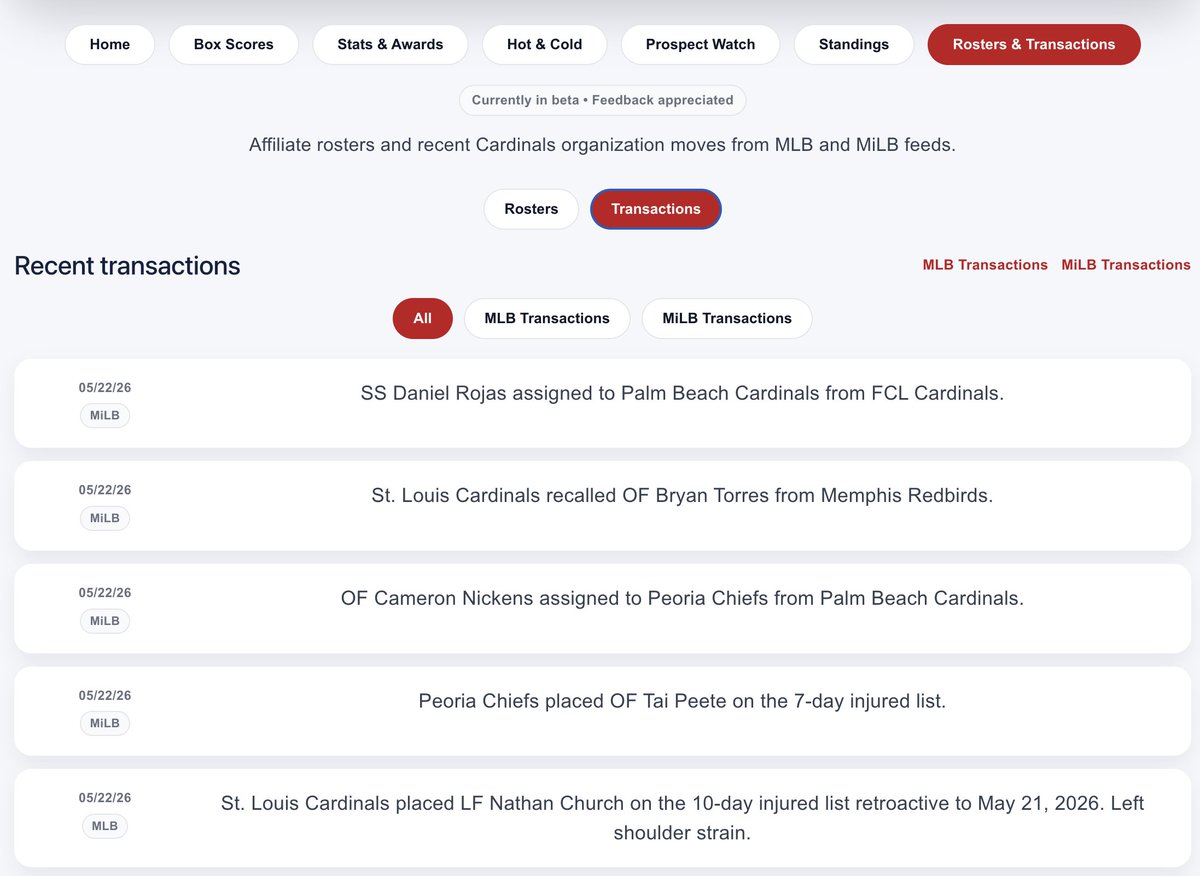Viewport: 1200px width, 876px height.
Task: View the Standings tab
Action: 854,45
